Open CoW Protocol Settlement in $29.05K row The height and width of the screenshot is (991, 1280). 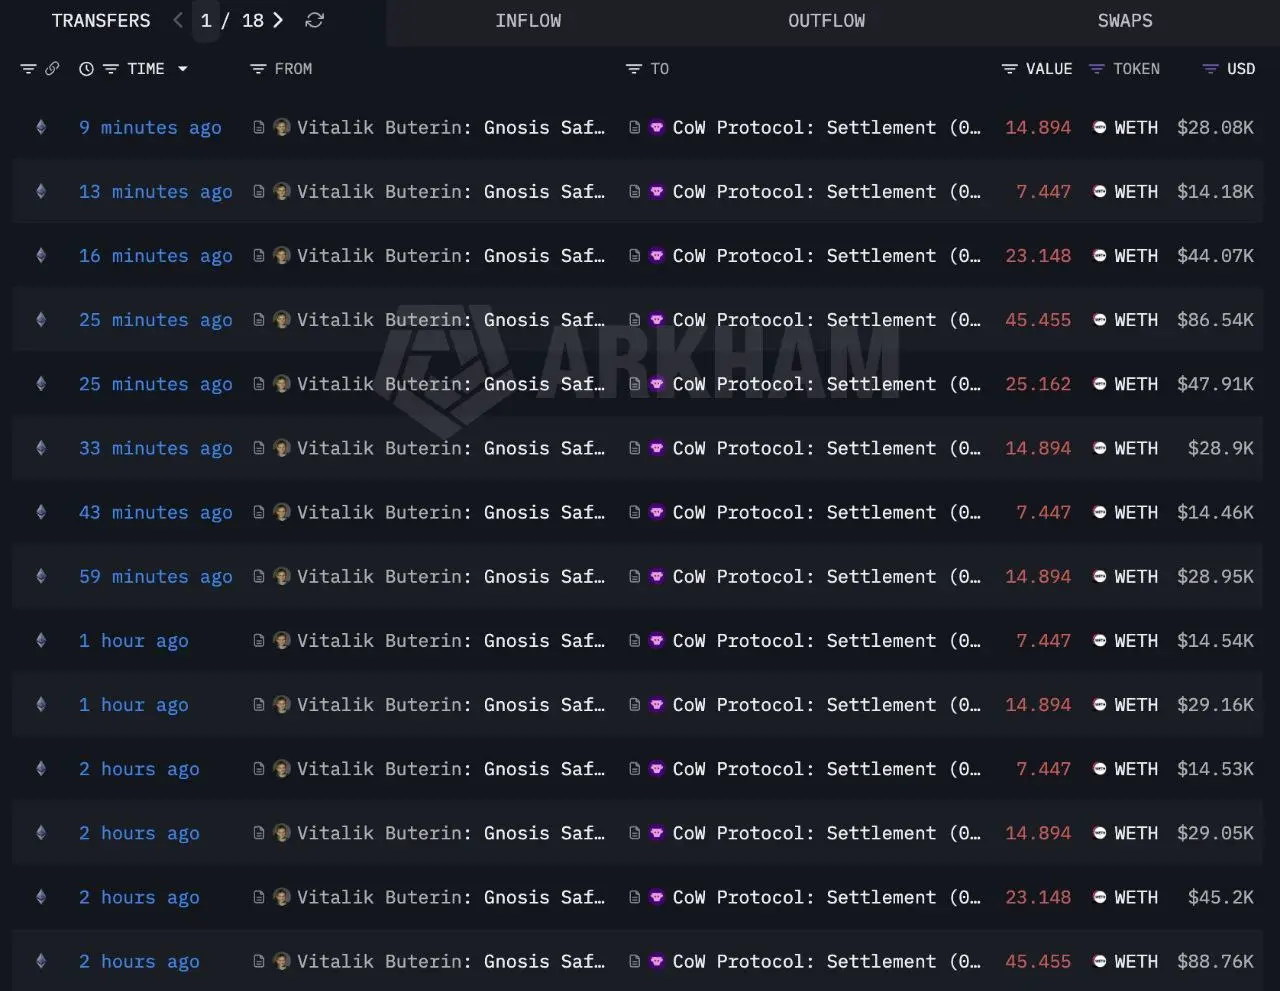(827, 833)
